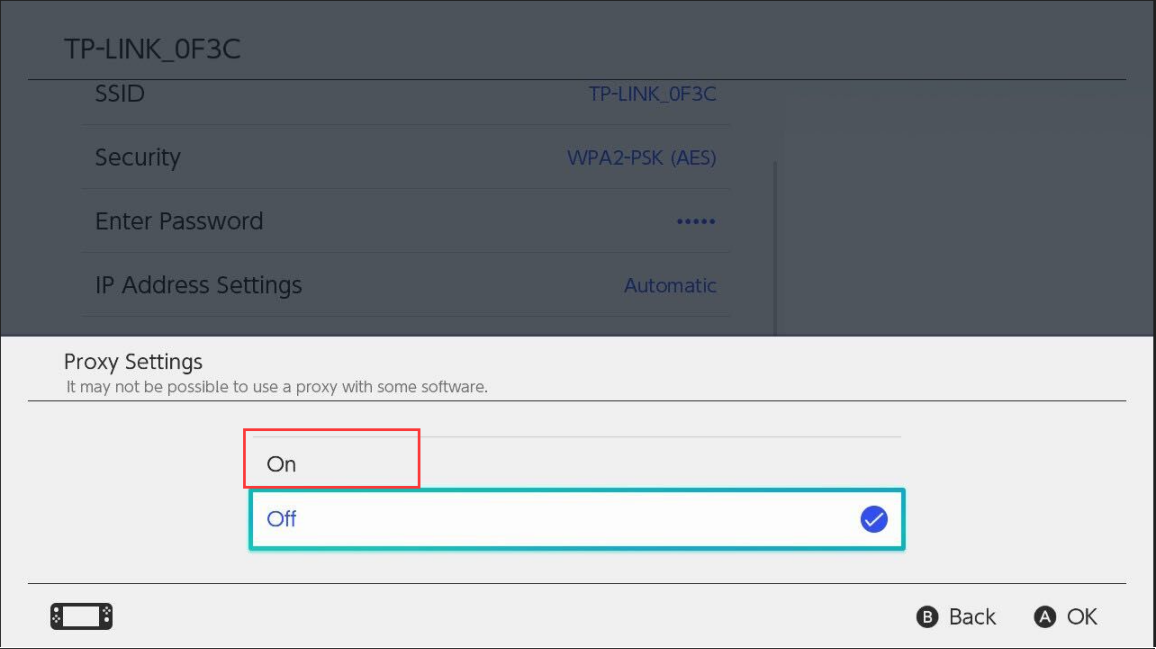The width and height of the screenshot is (1156, 649).
Task: Click the TP-LINK_0F3C SSID value
Action: [x=652, y=94]
